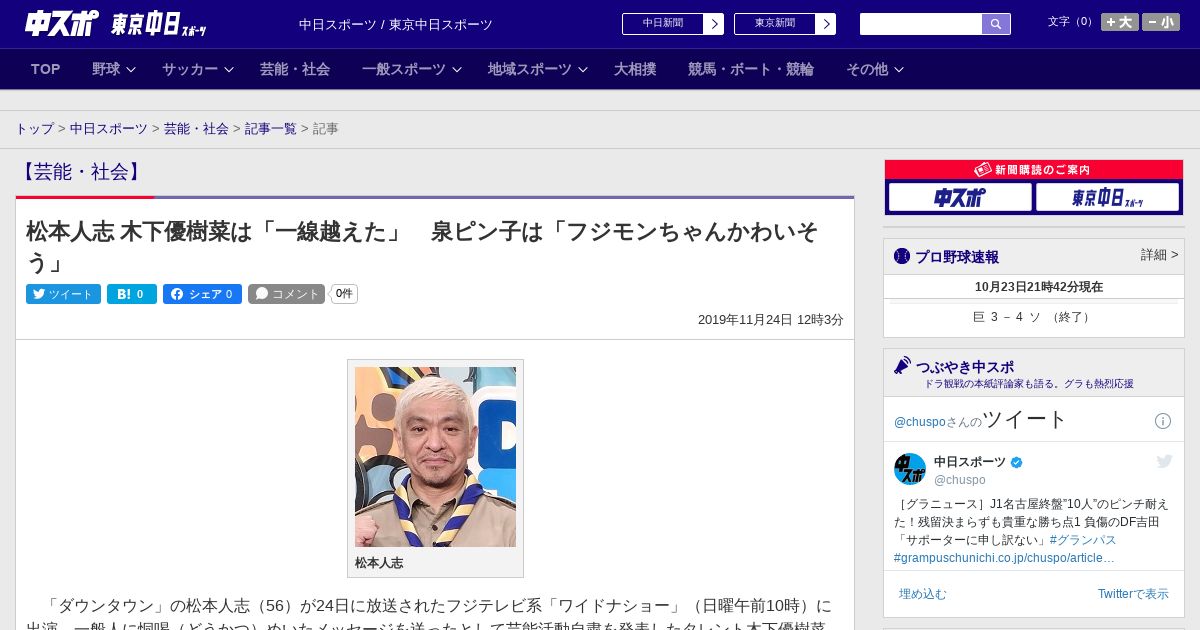Screen dimensions: 1200x630
Task: Click the 東京中日 subscription banner button
Action: point(1107,198)
